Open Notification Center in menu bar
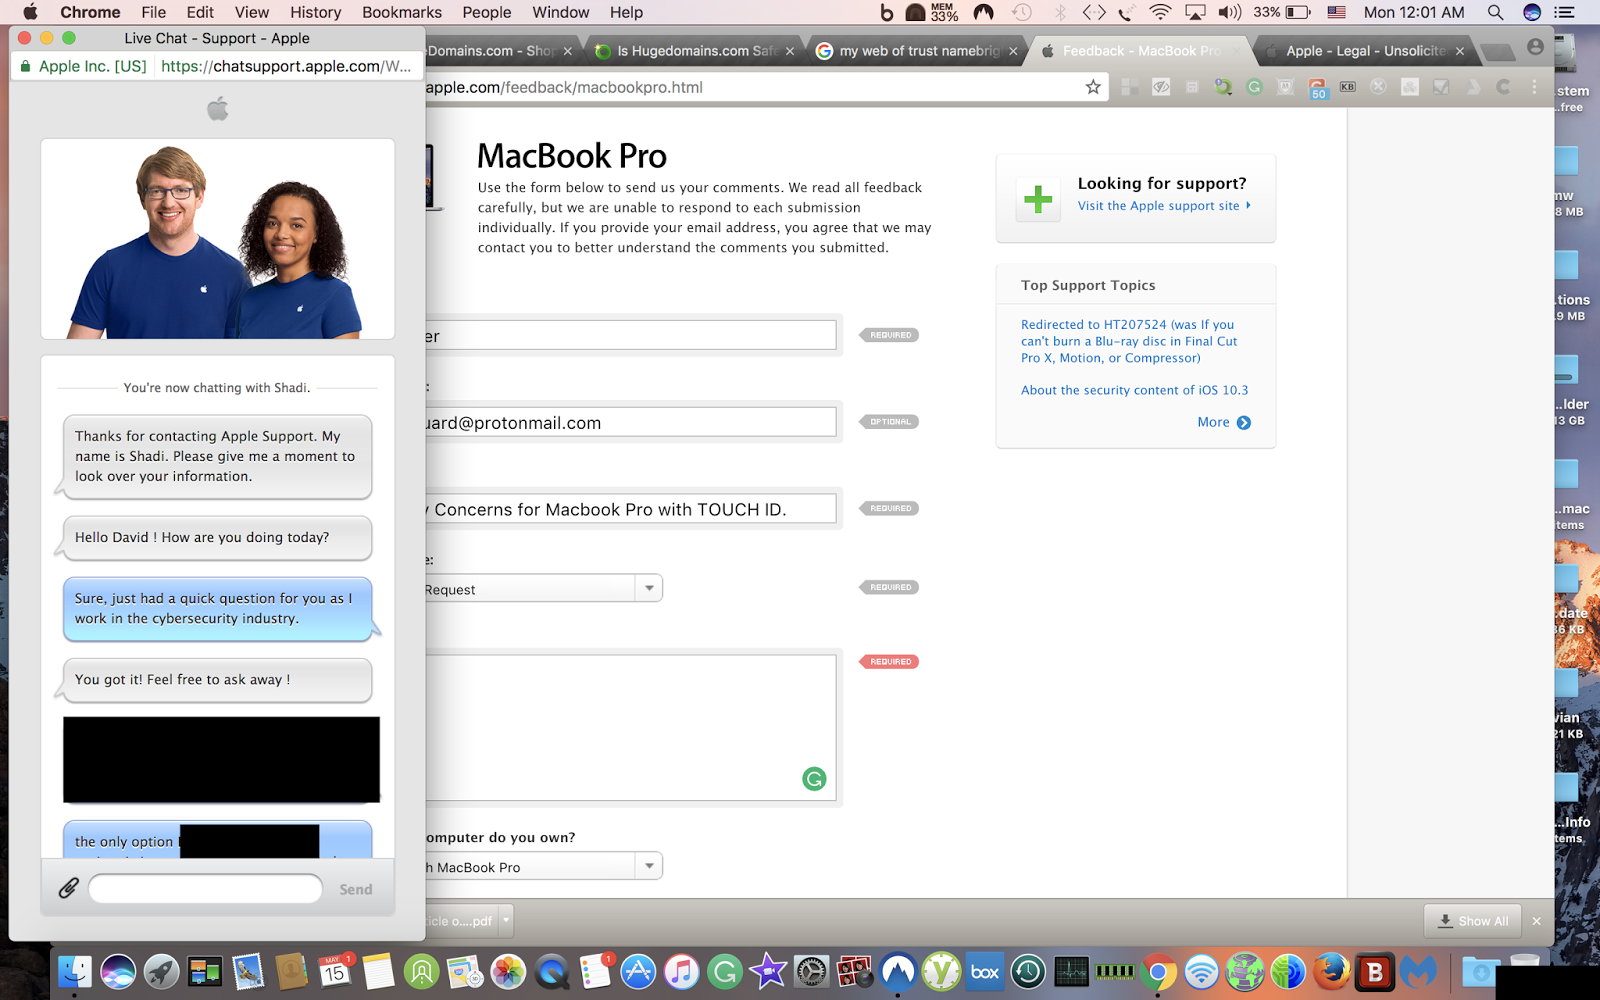The width and height of the screenshot is (1600, 1000). click(1565, 12)
